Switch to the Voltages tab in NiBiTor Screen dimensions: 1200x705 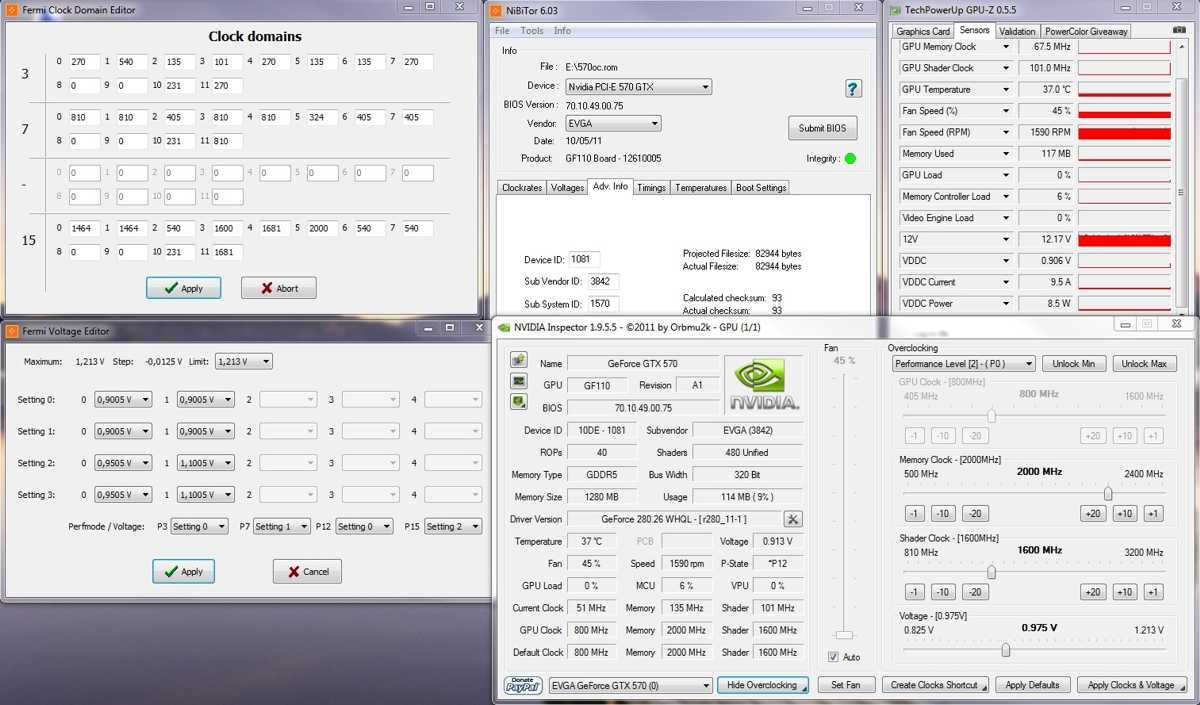567,187
